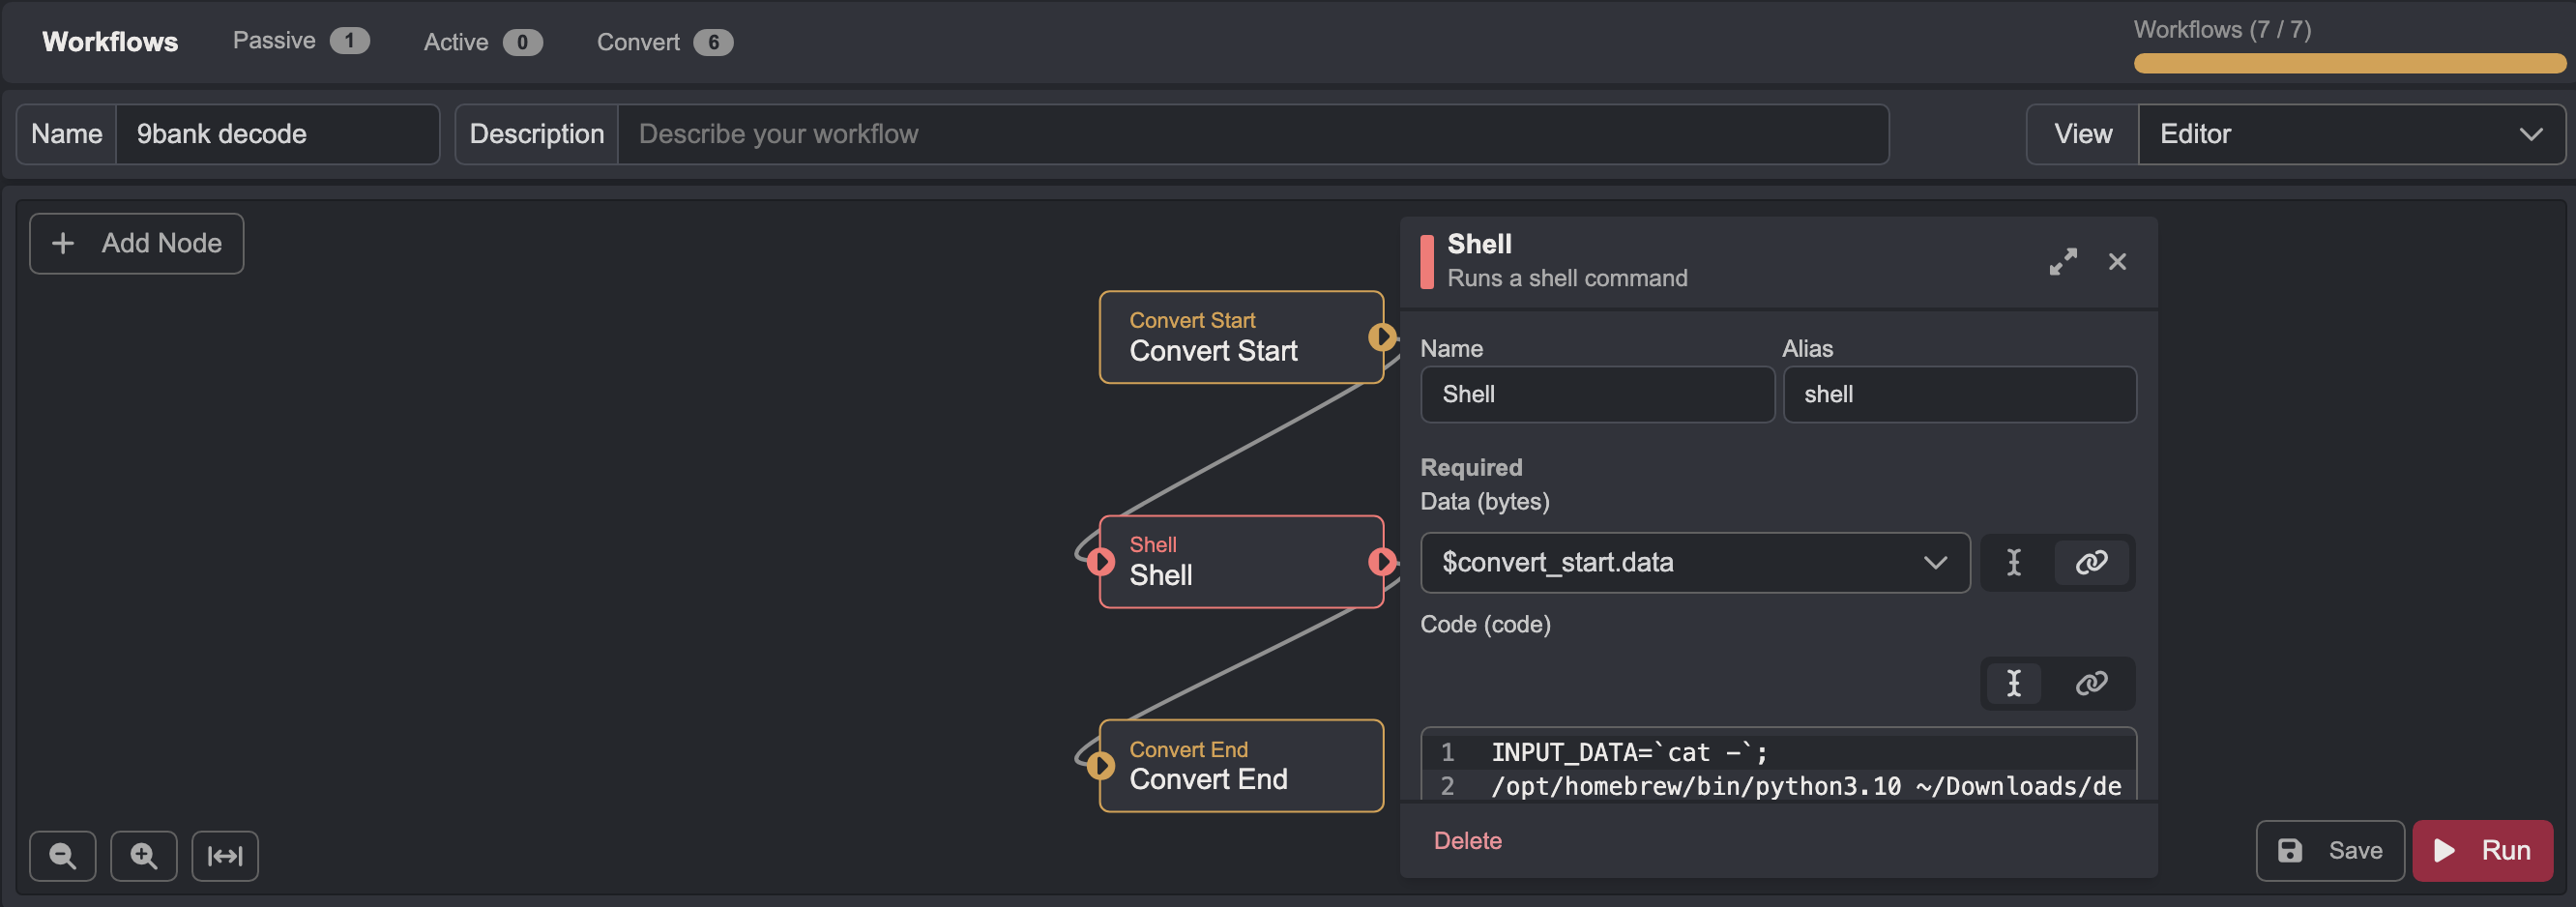Click the Data field text cursor icon

pos(2014,563)
